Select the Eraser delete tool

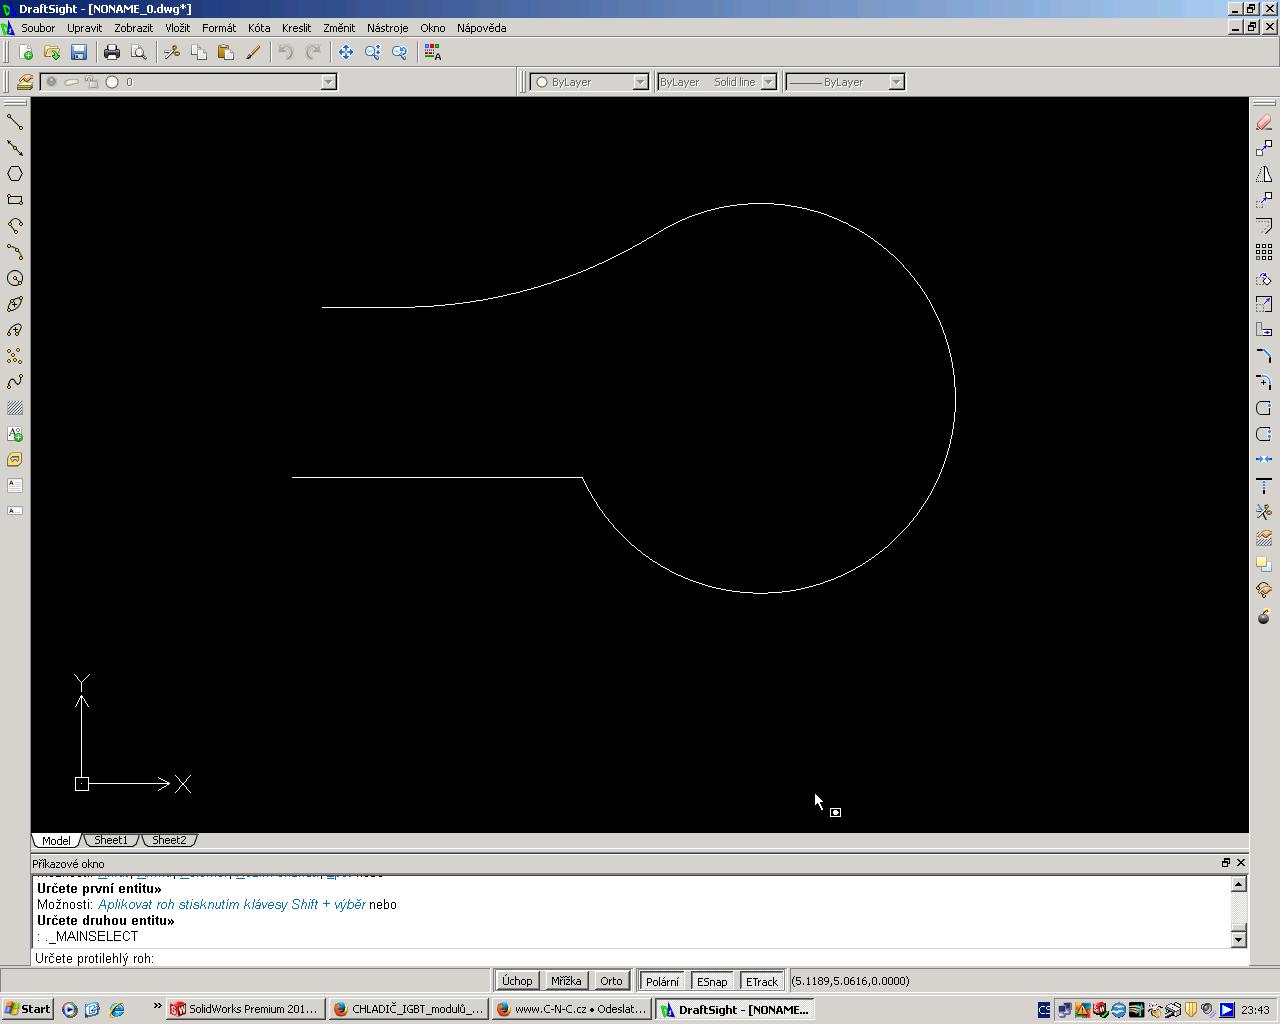1264,122
